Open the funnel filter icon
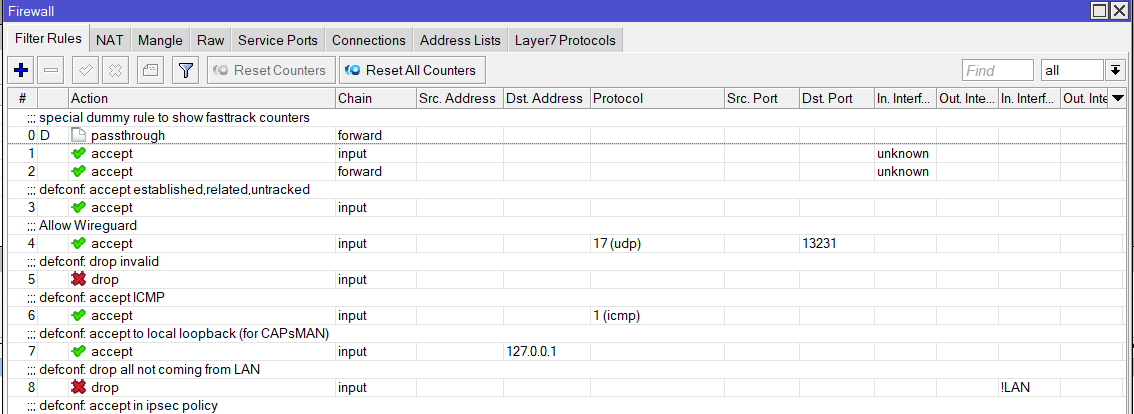 [185, 70]
